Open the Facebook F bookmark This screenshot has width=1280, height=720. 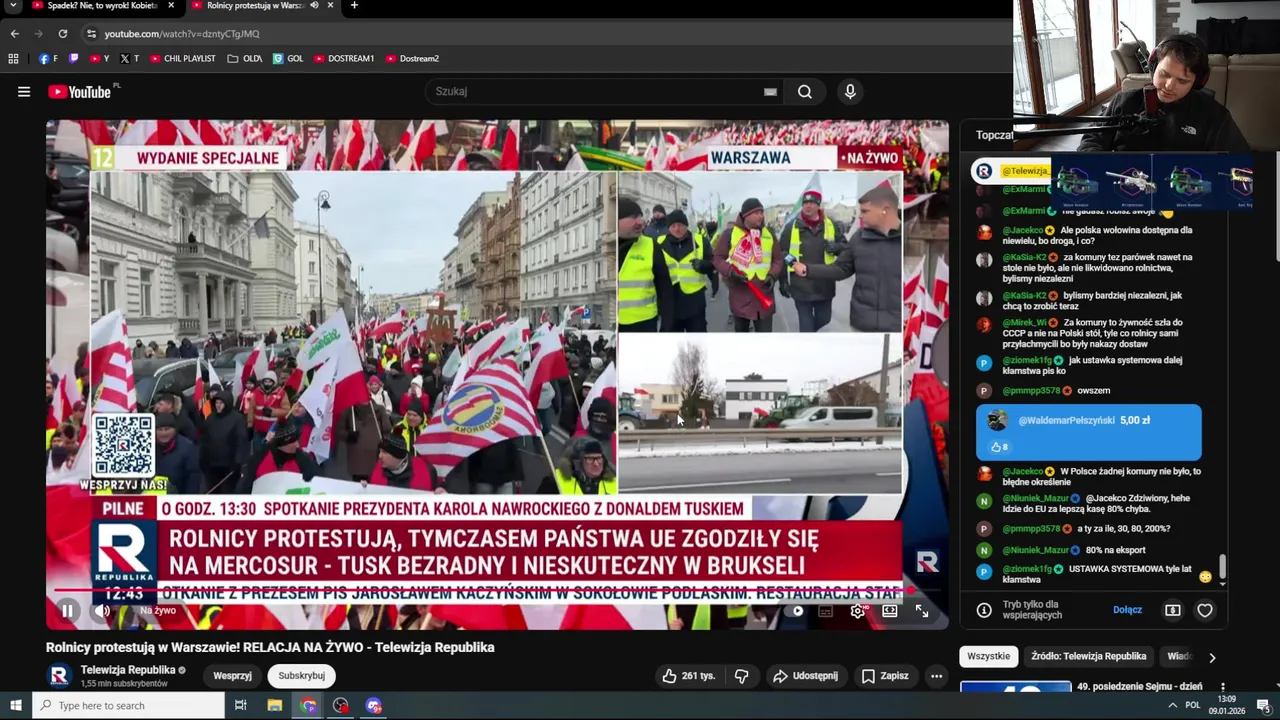(x=48, y=59)
